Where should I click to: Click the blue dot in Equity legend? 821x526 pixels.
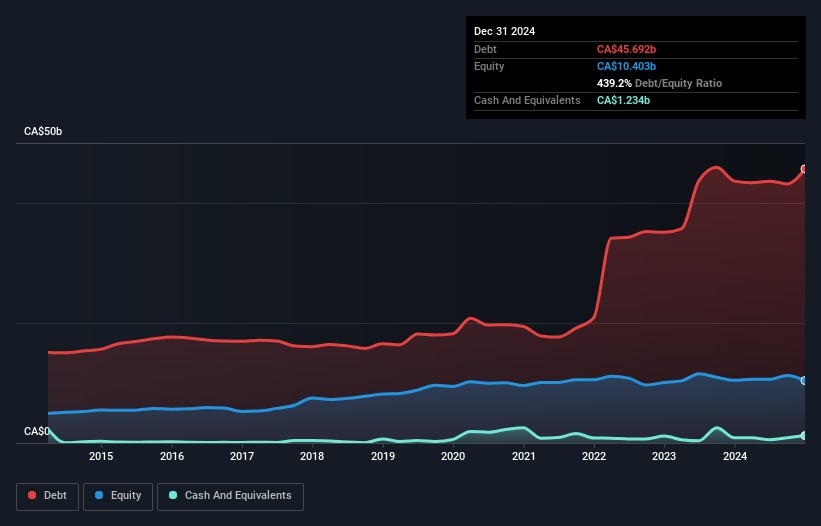click(x=101, y=496)
